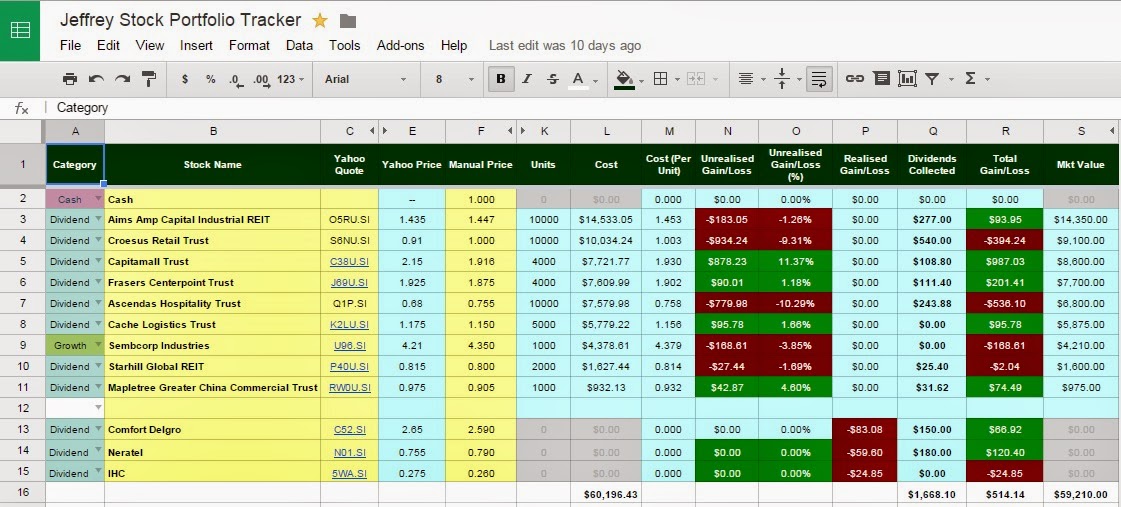Screen dimensions: 1121x507
Task: Open the RW0U.SI Yahoo quote link
Action: pos(349,388)
